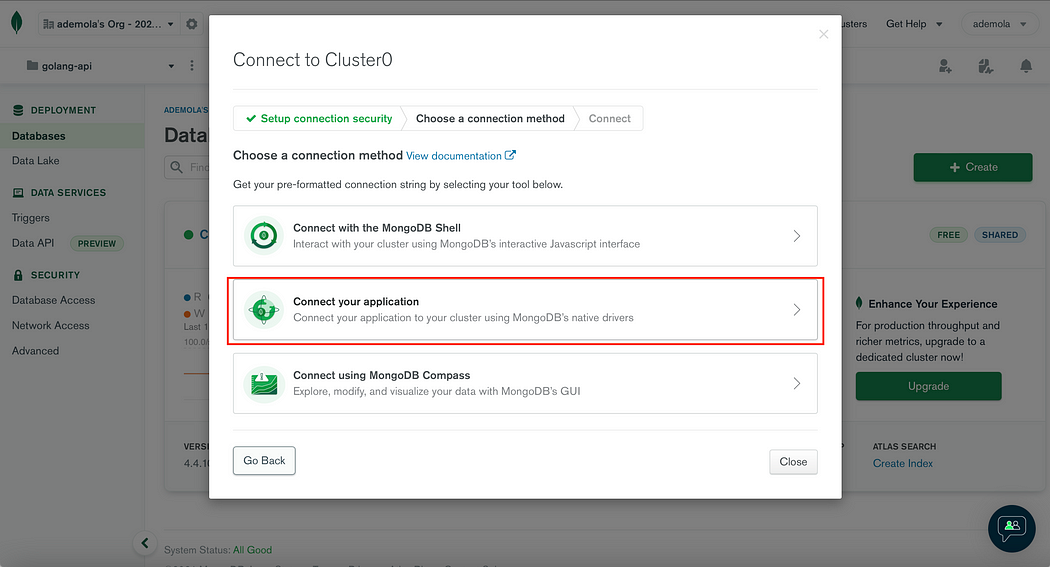The width and height of the screenshot is (1050, 567).
Task: Click chevron on MongoDB Shell option
Action: point(796,236)
